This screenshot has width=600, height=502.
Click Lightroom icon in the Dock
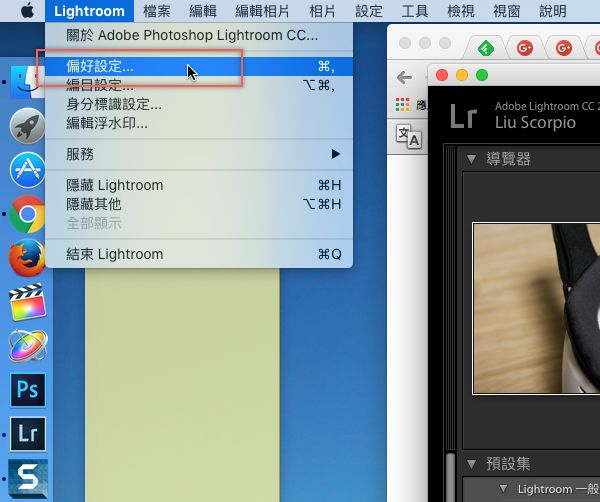pos(28,434)
